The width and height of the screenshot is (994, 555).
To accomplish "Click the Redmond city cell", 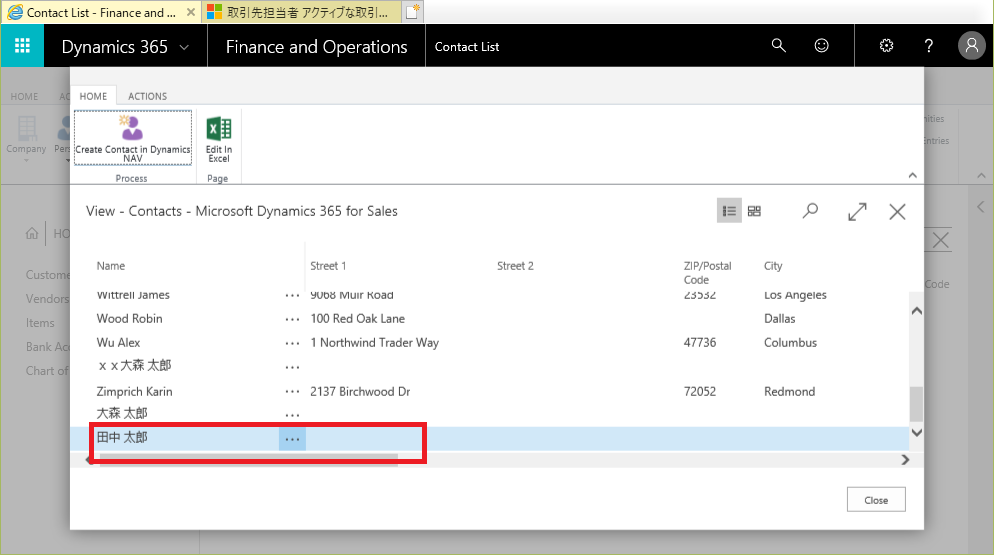I will (x=789, y=391).
